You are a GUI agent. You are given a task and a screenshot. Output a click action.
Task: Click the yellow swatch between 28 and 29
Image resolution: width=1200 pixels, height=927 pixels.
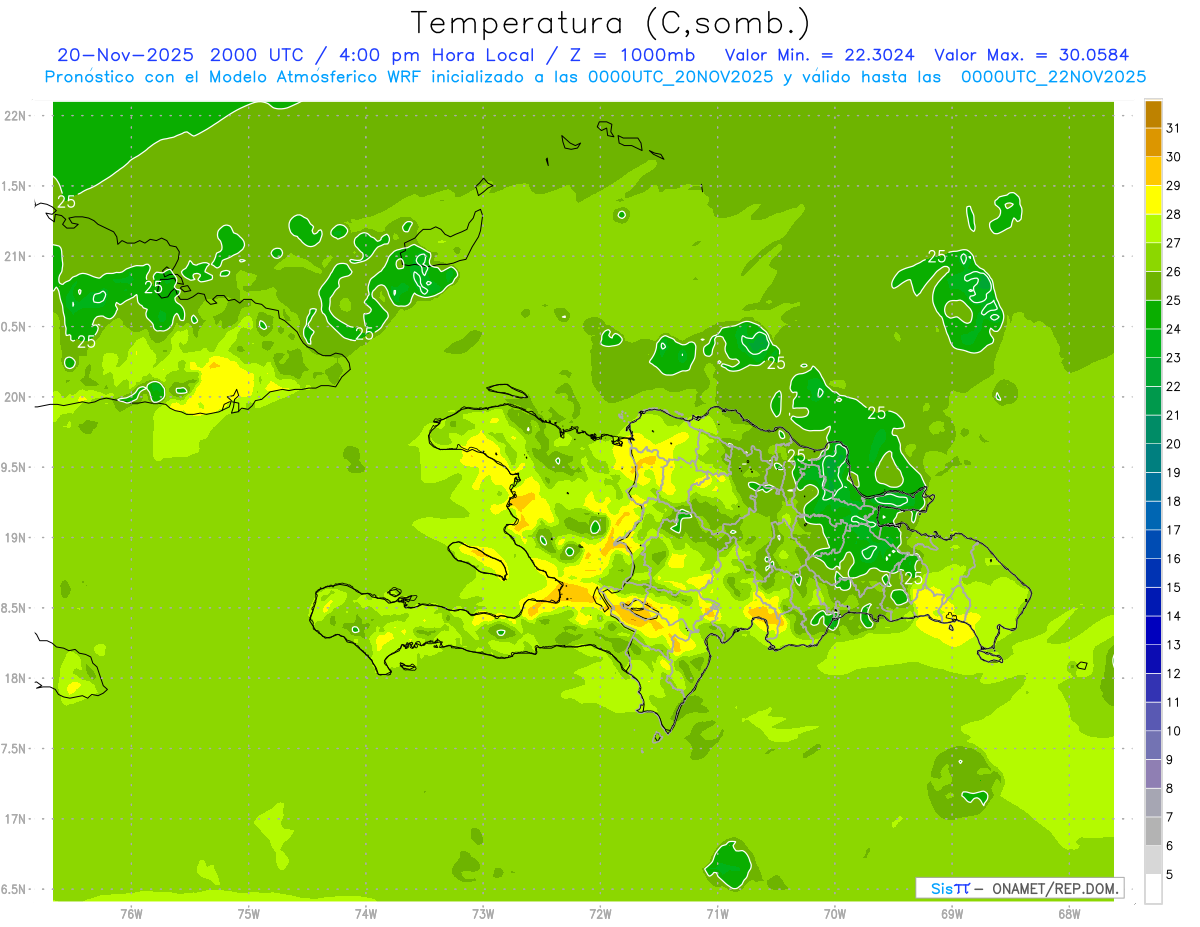coord(1153,200)
